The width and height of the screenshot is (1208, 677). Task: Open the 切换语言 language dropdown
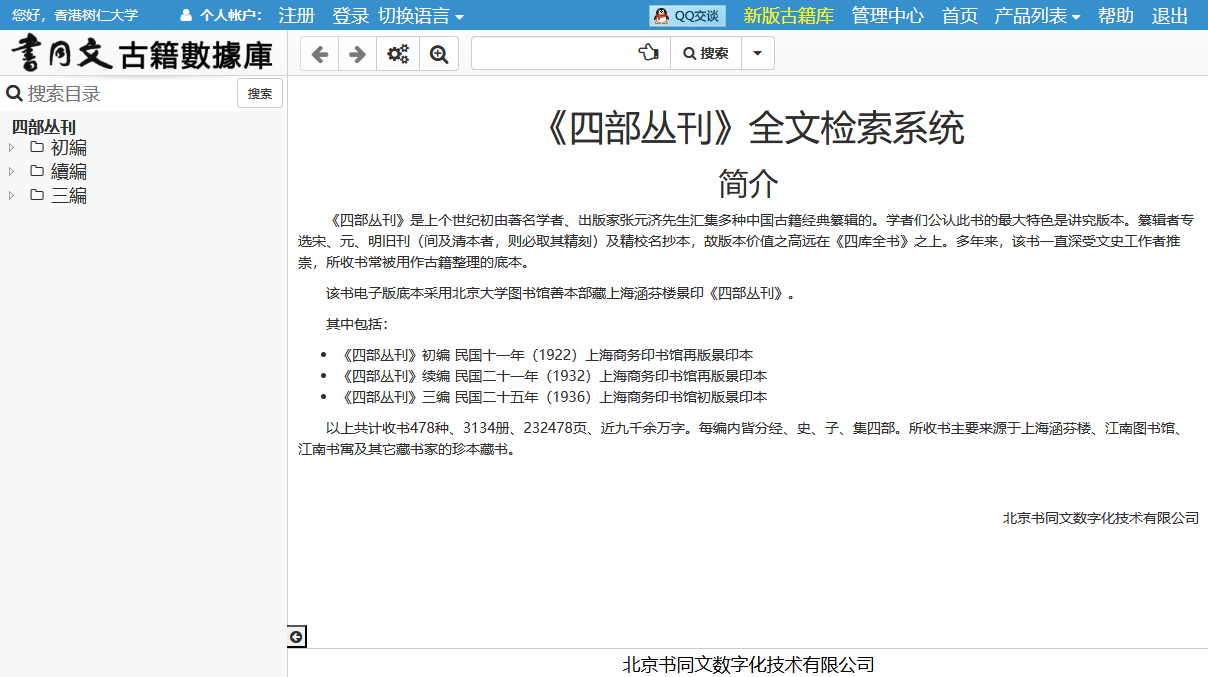[421, 16]
